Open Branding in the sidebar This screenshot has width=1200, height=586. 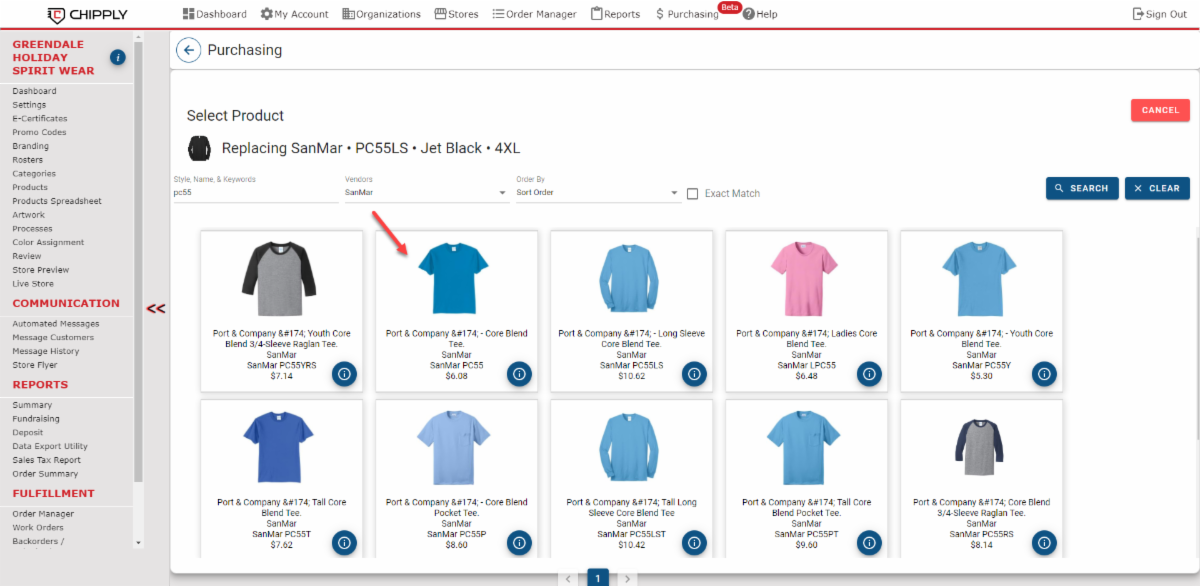(x=30, y=146)
